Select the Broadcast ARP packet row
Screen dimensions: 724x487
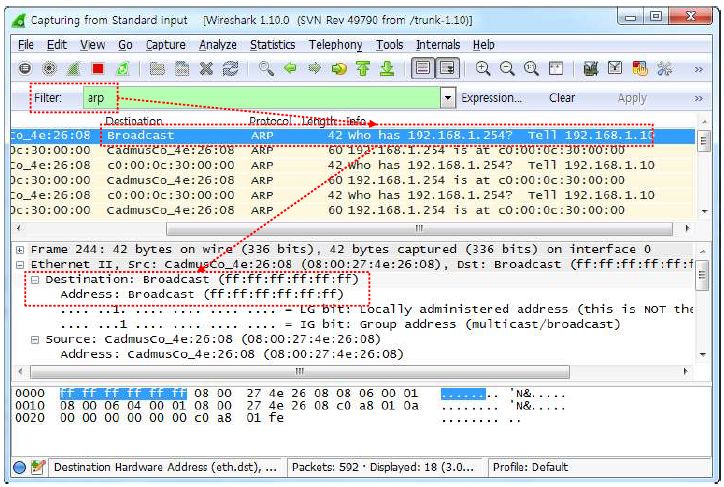tap(353, 135)
